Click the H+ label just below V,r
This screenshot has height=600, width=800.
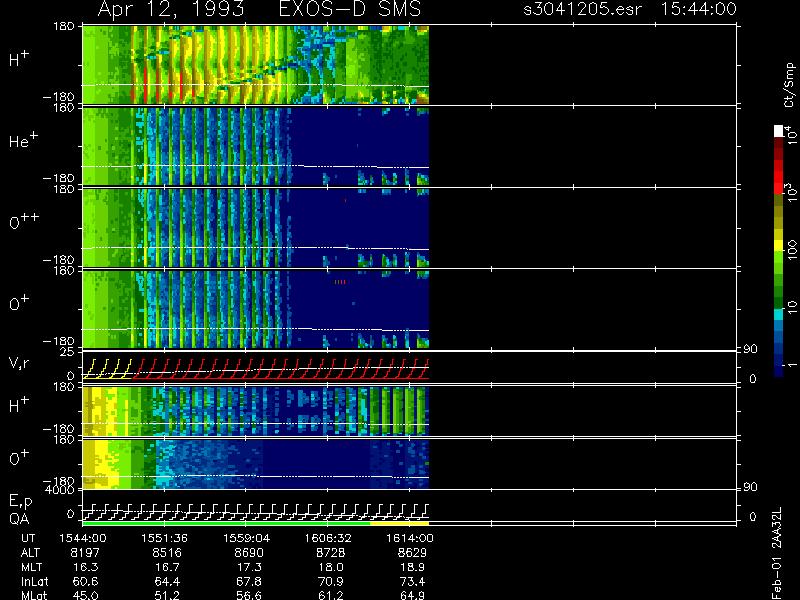pos(19,405)
